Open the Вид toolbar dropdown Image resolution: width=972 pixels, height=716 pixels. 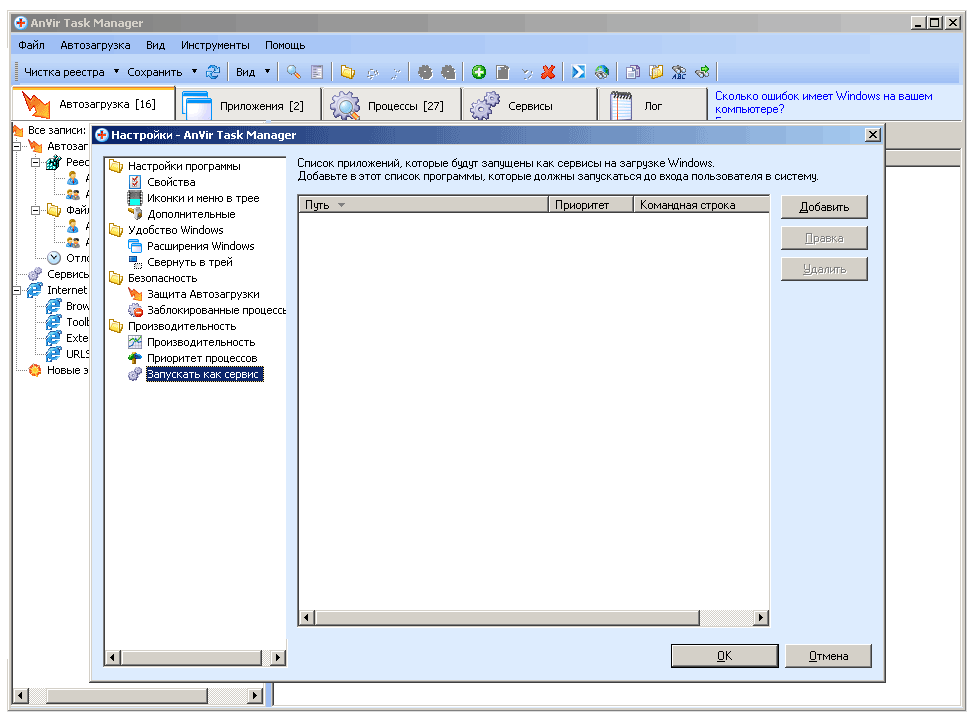(267, 72)
